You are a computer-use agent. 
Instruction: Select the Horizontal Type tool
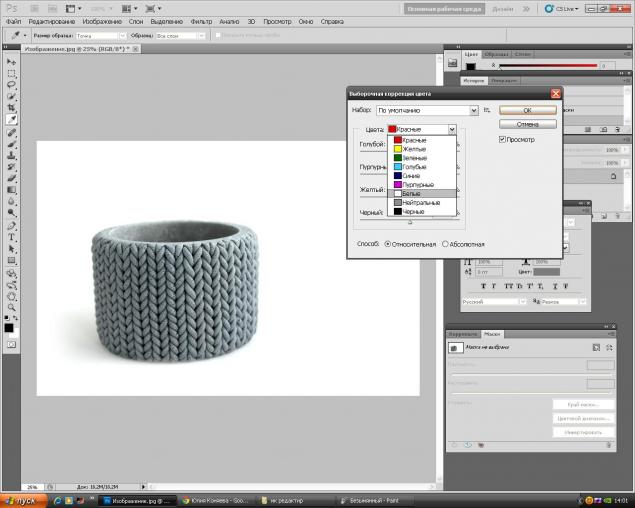point(11,237)
